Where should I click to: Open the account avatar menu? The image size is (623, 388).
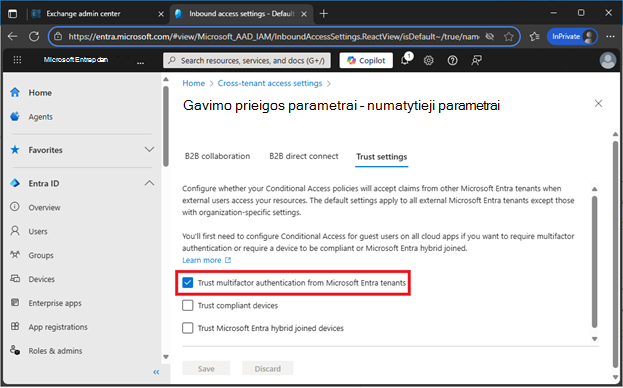(608, 60)
